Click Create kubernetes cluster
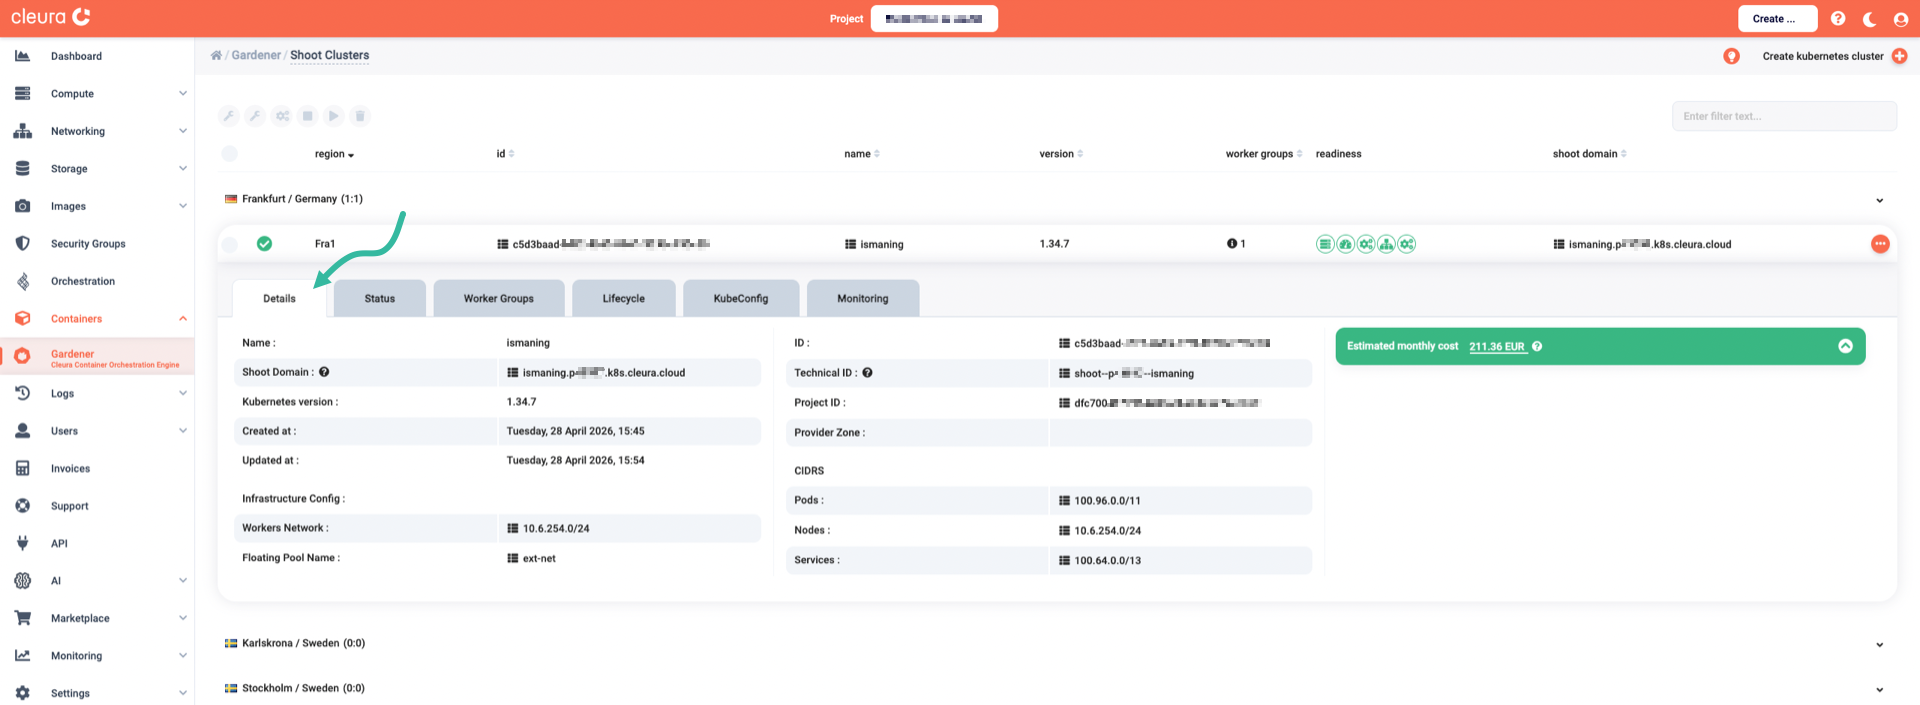The height and width of the screenshot is (705, 1920). pyautogui.click(x=1822, y=56)
